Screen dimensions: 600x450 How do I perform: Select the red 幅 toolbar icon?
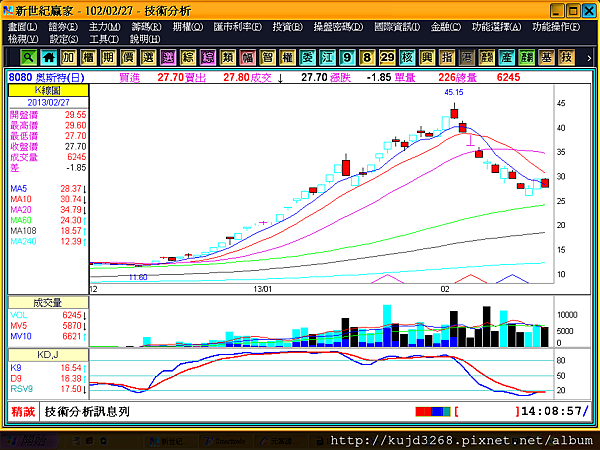[247, 58]
